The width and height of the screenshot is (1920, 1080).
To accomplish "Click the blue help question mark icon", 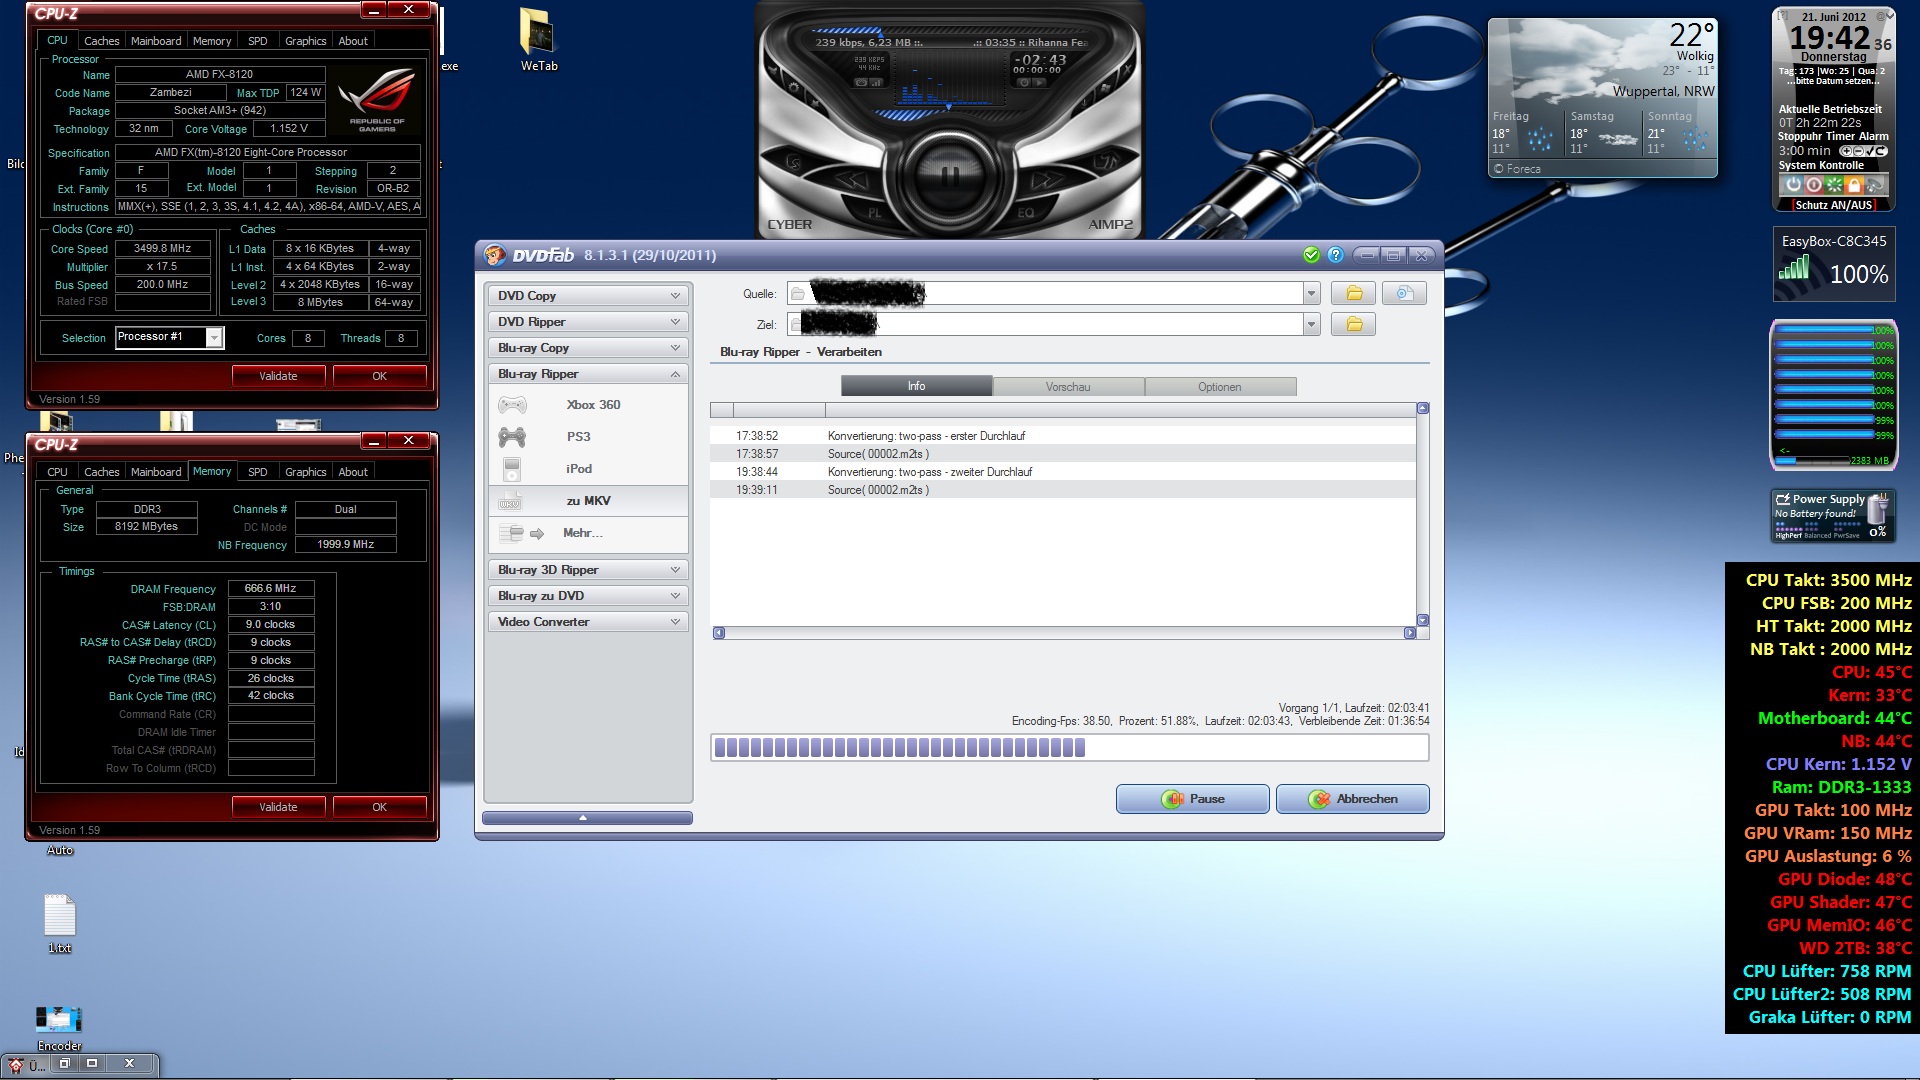I will 1335,255.
